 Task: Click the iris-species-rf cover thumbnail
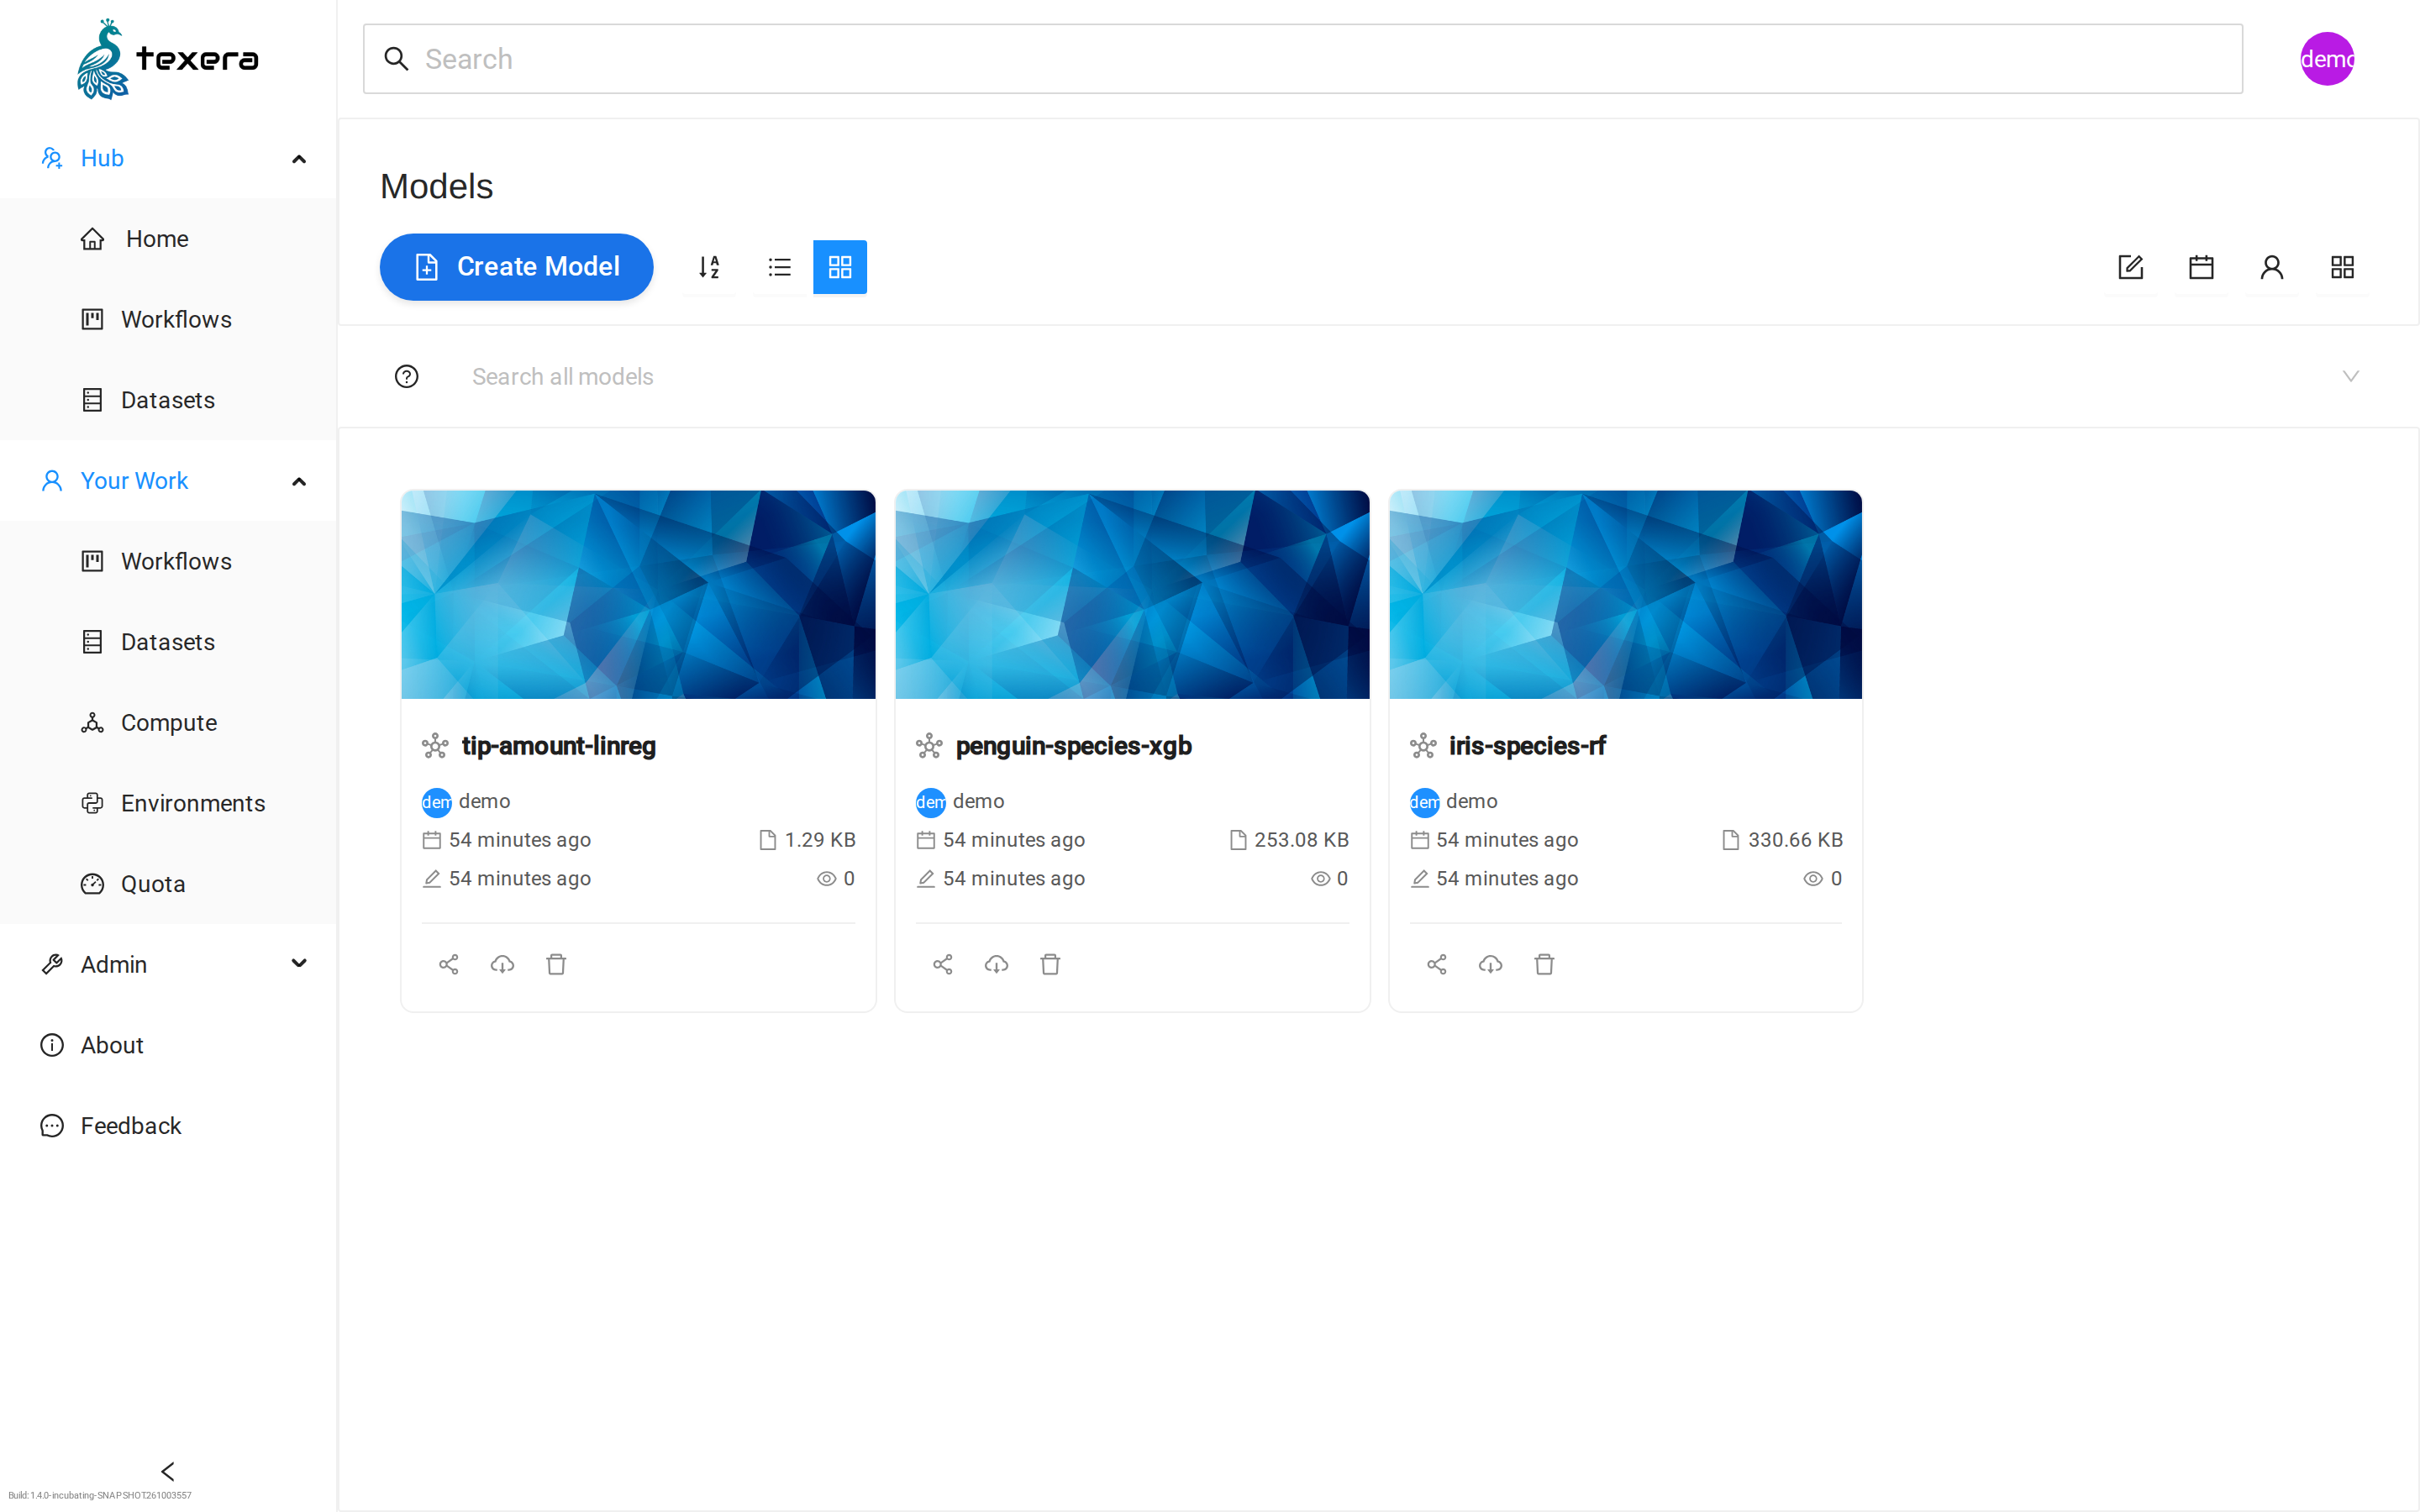coord(1625,594)
